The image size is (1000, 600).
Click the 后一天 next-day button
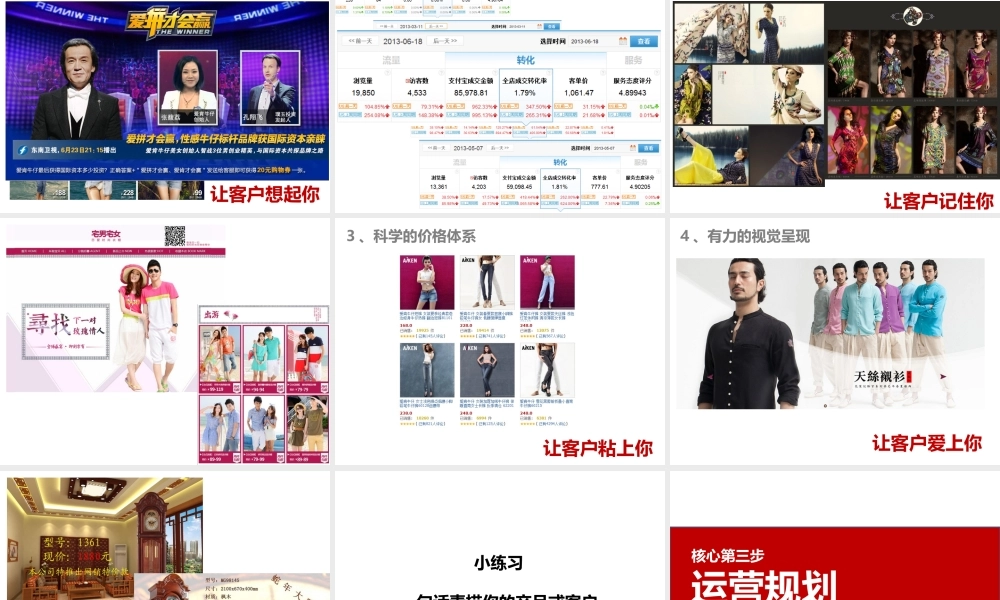444,40
